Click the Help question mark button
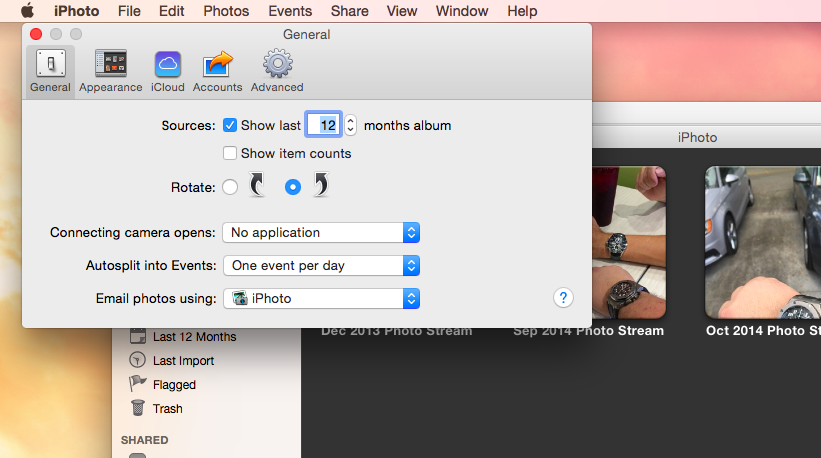 [x=563, y=298]
